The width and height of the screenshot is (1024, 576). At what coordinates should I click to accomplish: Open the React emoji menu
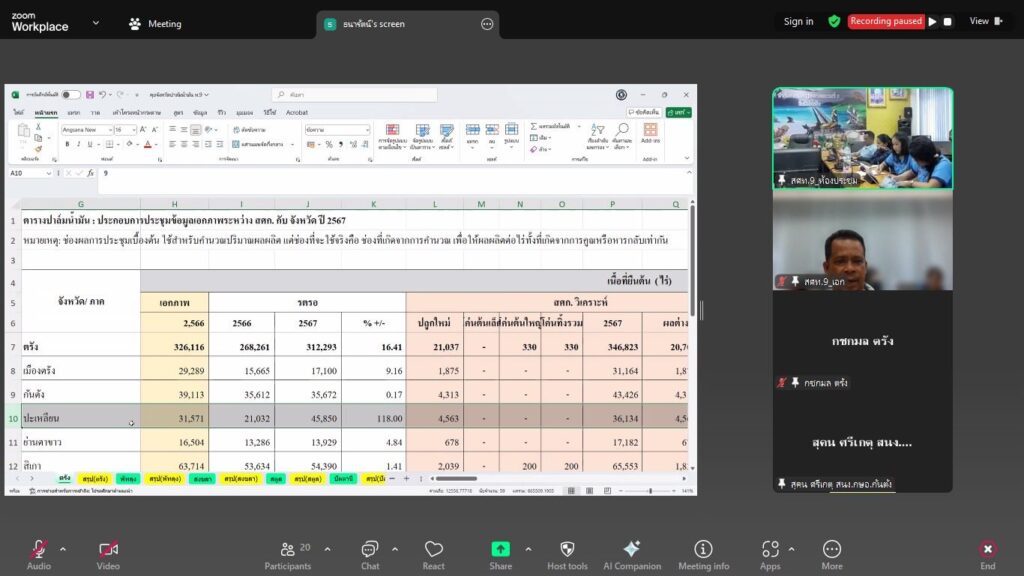pyautogui.click(x=433, y=553)
